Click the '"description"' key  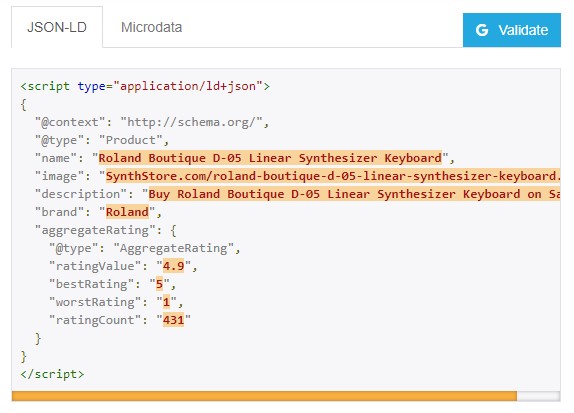pyautogui.click(x=81, y=194)
